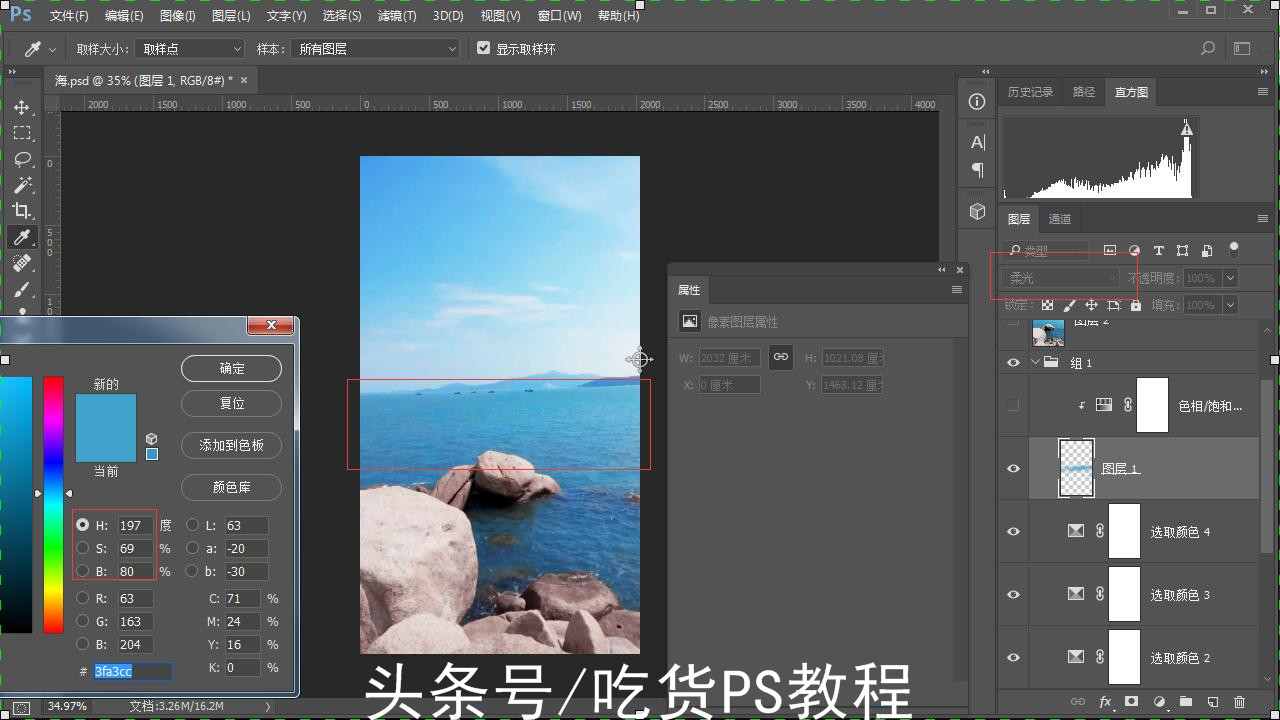Select the Move tool
The height and width of the screenshot is (720, 1280).
[x=22, y=108]
